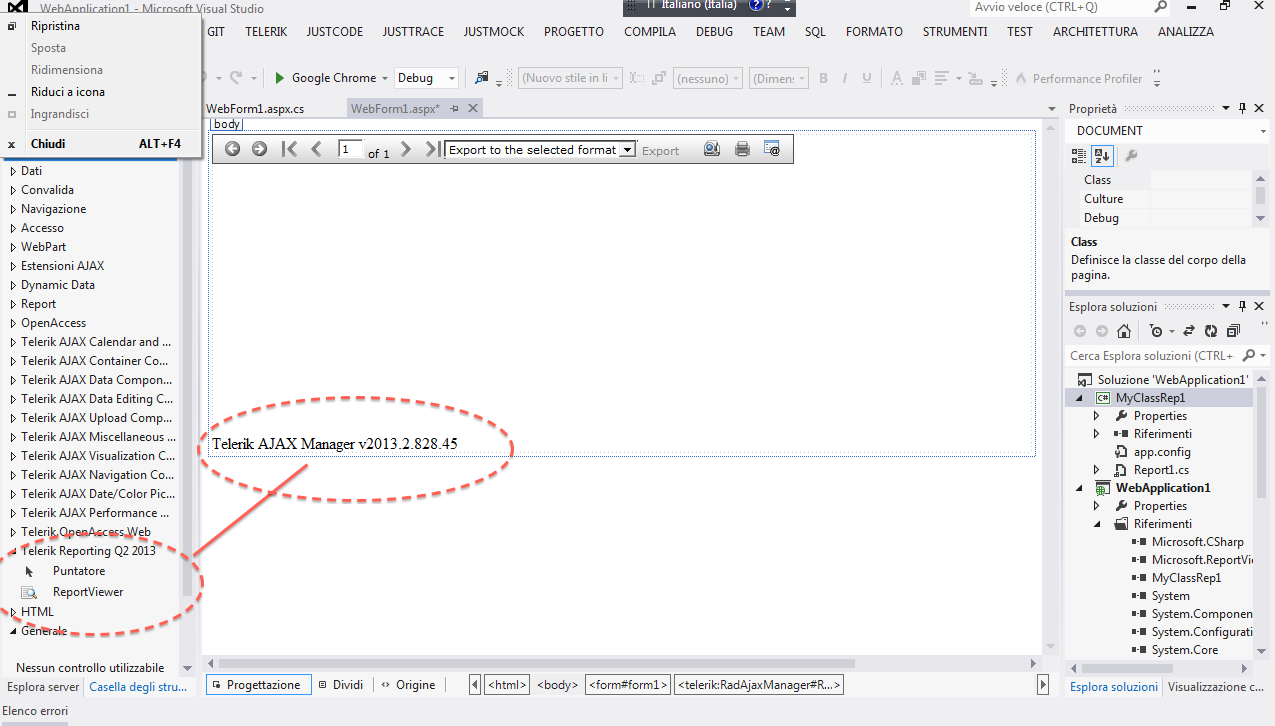This screenshot has width=1275, height=726.
Task: Click the search magnifier in Avvio veloce
Action: tap(1161, 7)
